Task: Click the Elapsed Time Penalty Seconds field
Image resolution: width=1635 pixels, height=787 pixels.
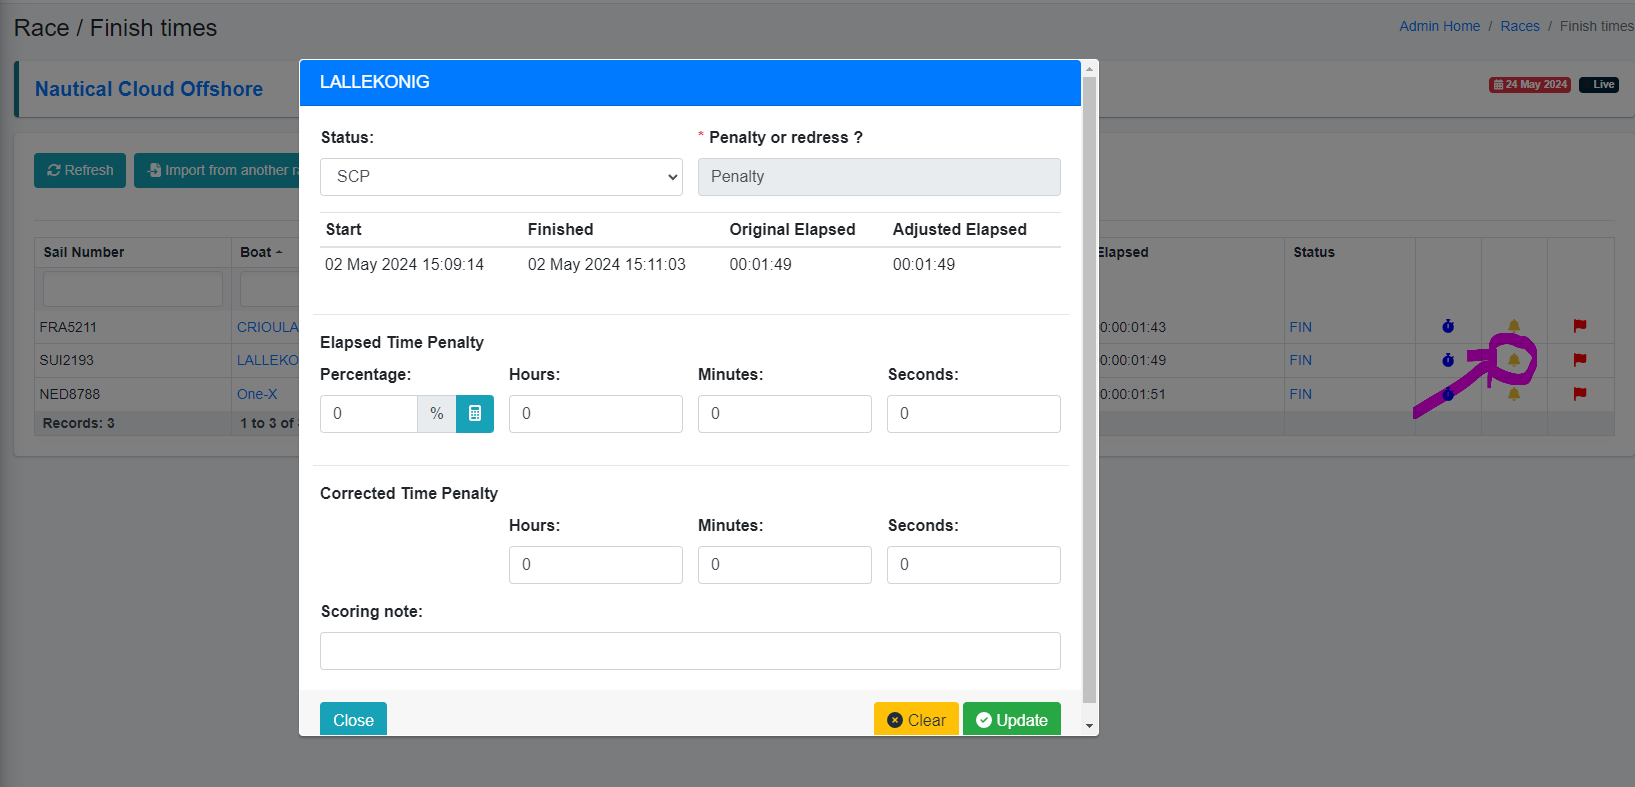Action: [x=974, y=414]
